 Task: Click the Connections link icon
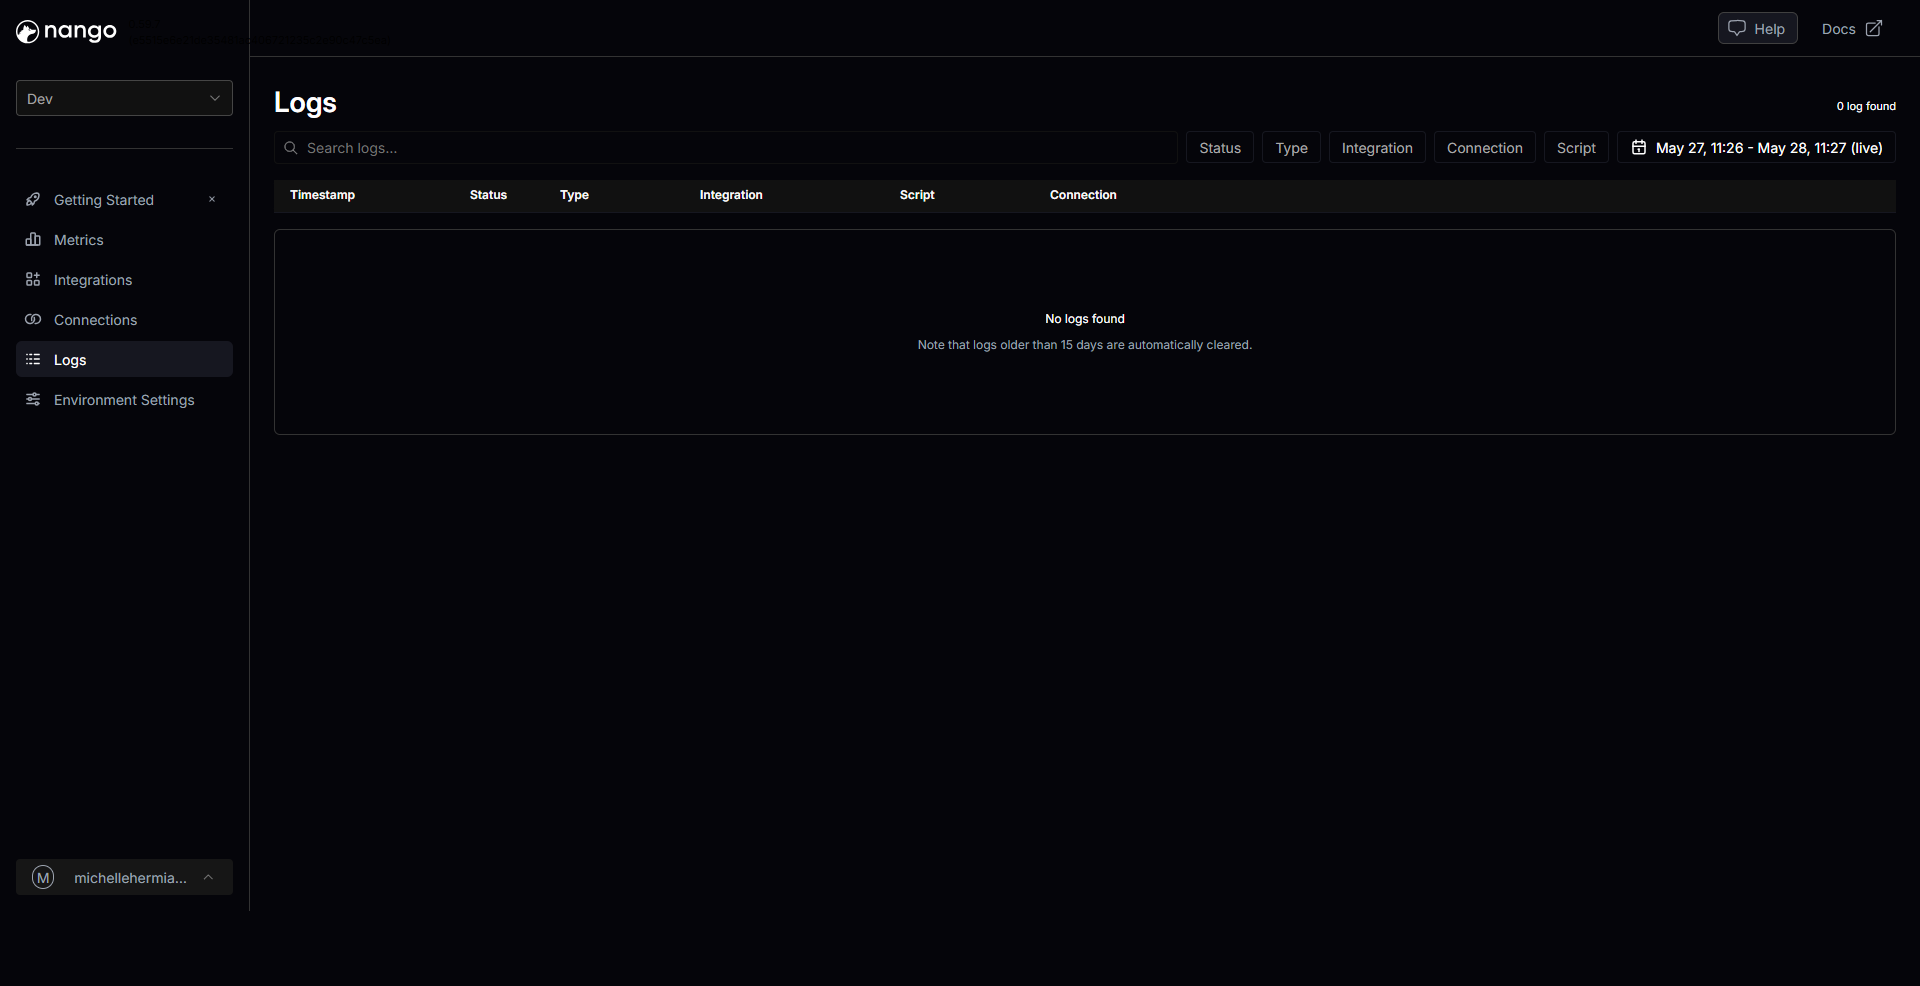[33, 319]
